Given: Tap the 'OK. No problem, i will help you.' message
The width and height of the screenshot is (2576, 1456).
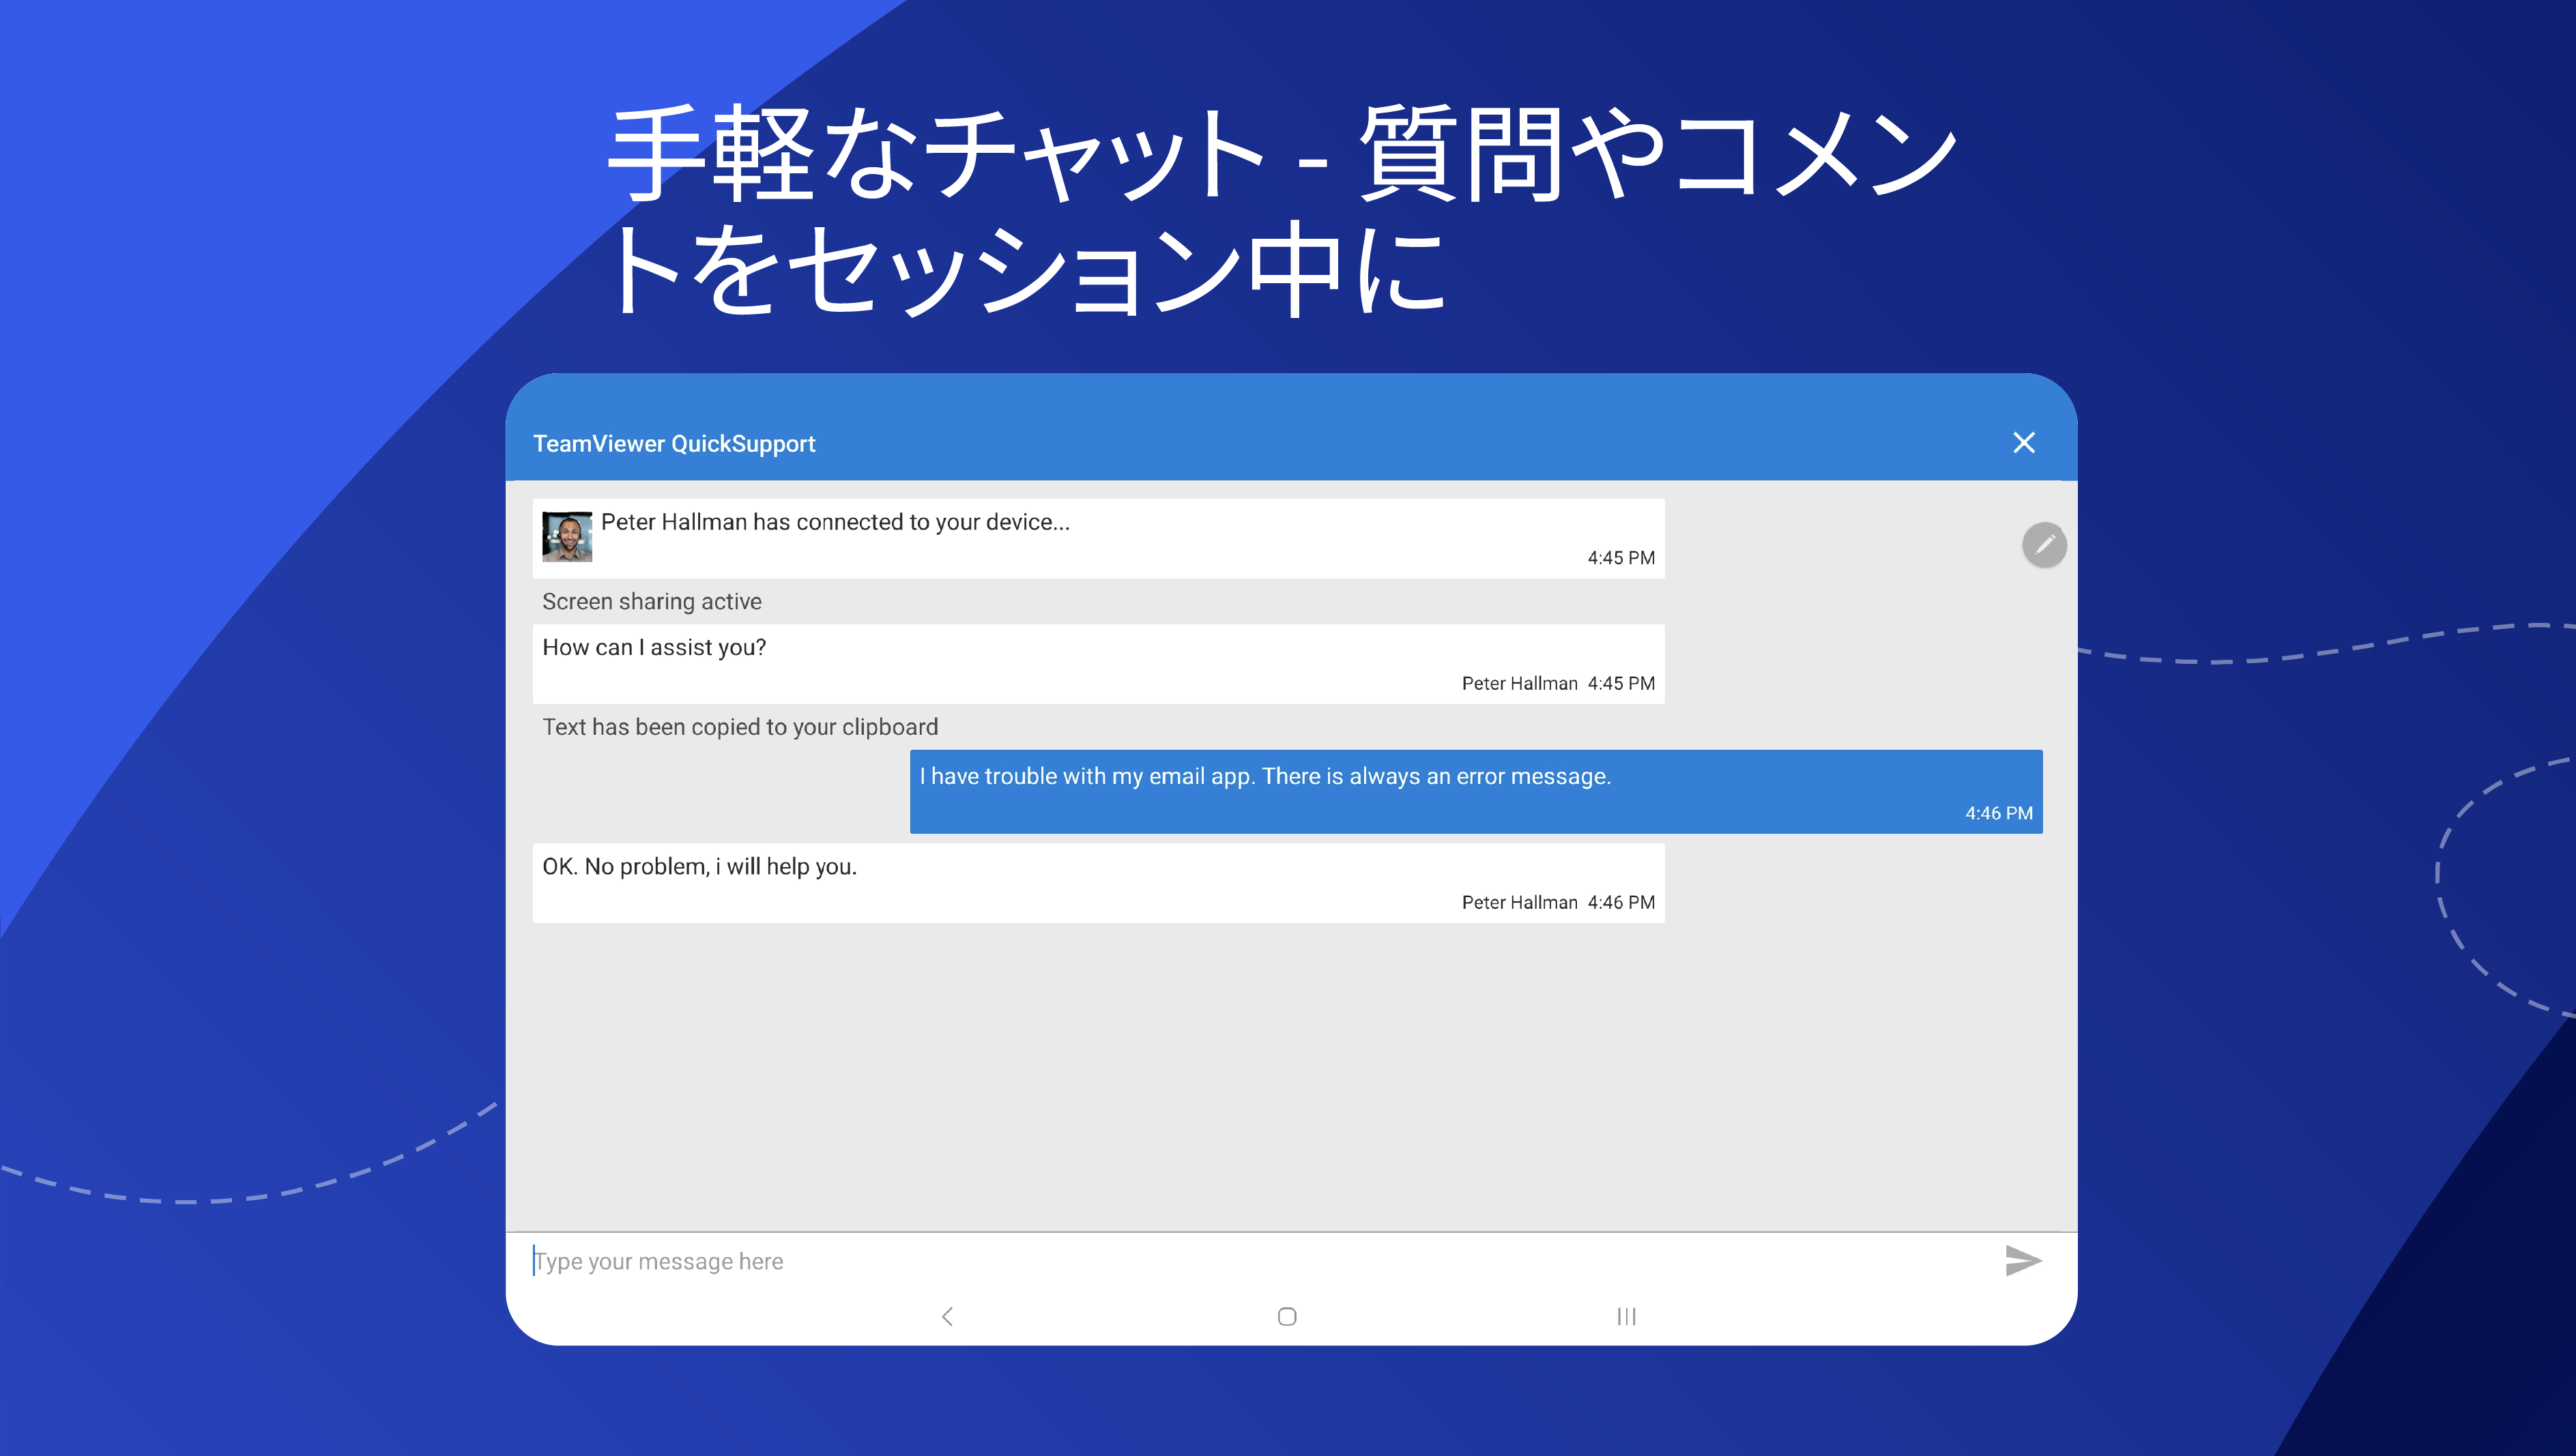Looking at the screenshot, I should tap(1098, 883).
